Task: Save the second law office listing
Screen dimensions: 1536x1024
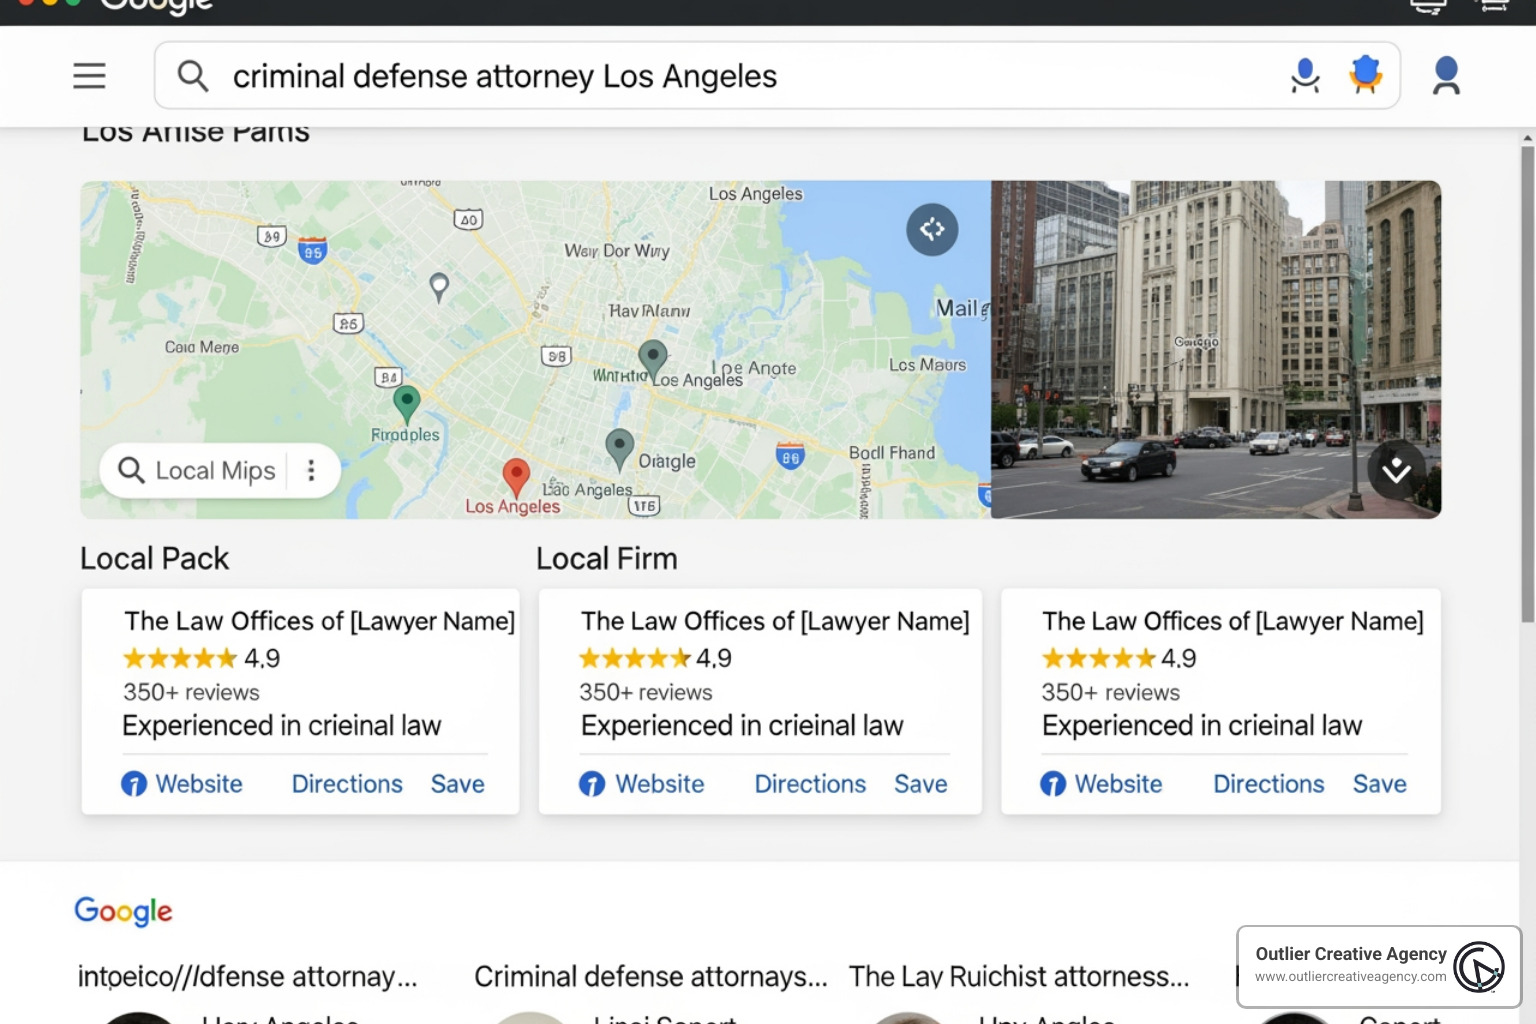Action: [921, 784]
